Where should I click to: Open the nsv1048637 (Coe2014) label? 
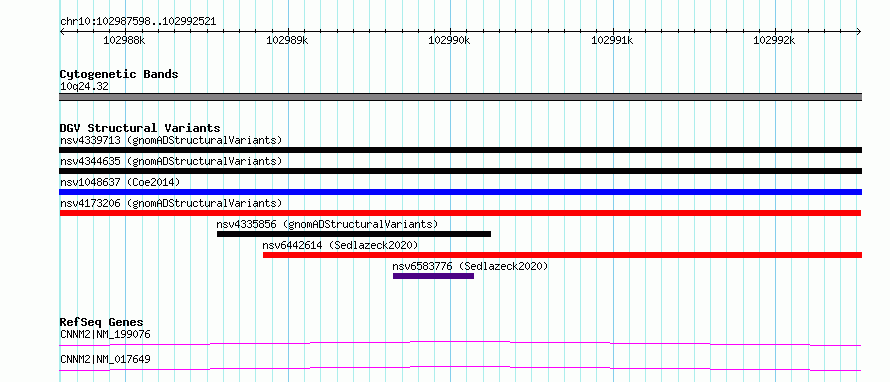120,182
